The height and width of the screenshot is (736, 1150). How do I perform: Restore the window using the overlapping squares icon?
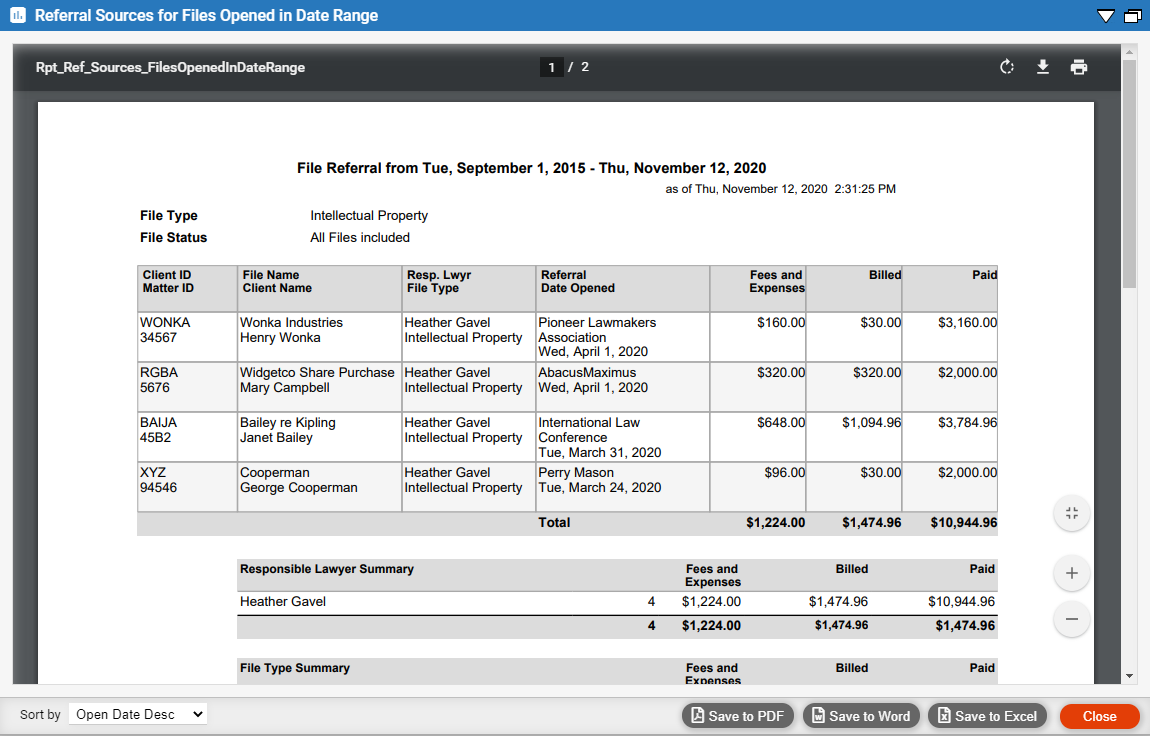coord(1133,15)
